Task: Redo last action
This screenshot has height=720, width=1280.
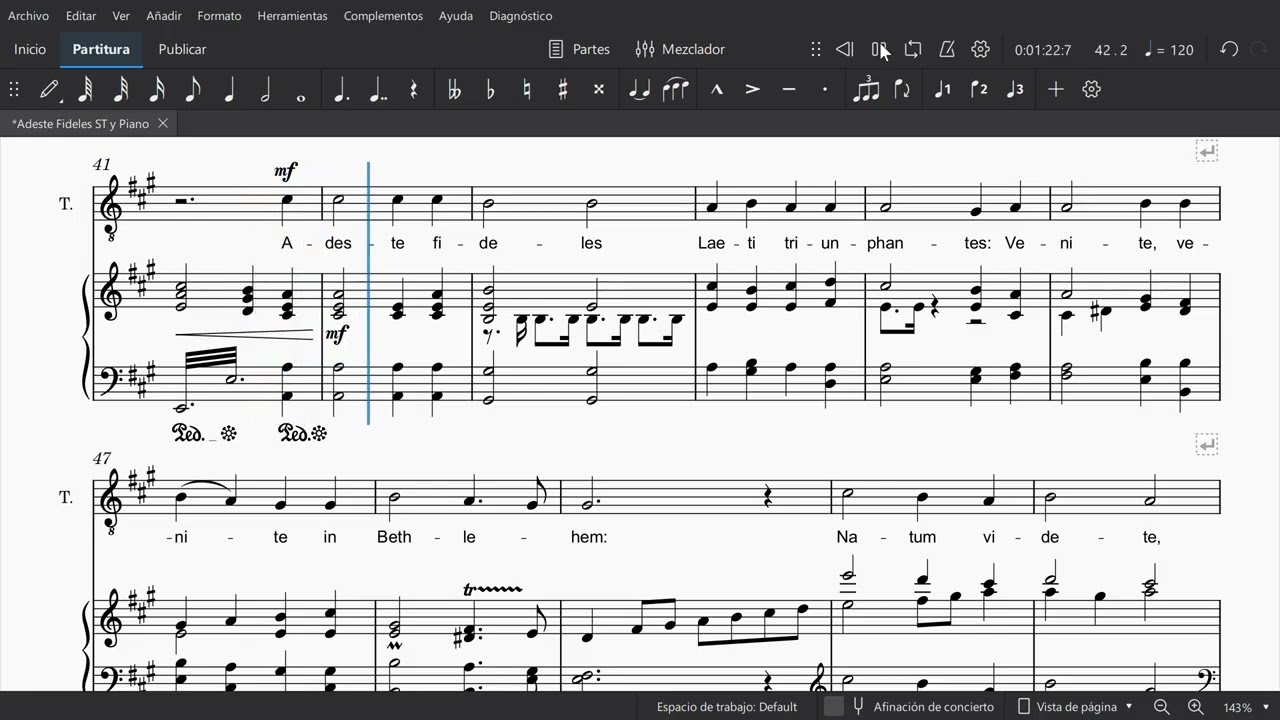Action: tap(1259, 49)
